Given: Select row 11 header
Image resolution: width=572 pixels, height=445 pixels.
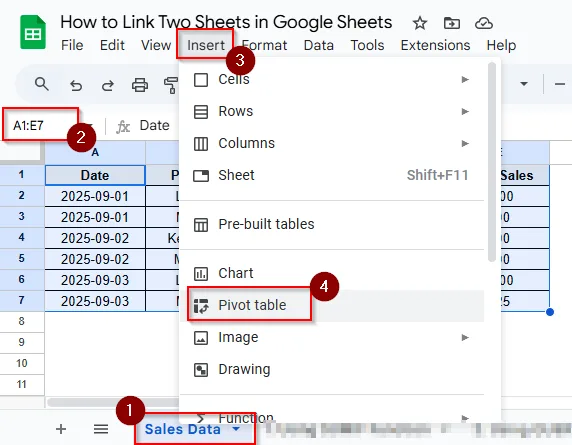Looking at the screenshot, I should (22, 384).
